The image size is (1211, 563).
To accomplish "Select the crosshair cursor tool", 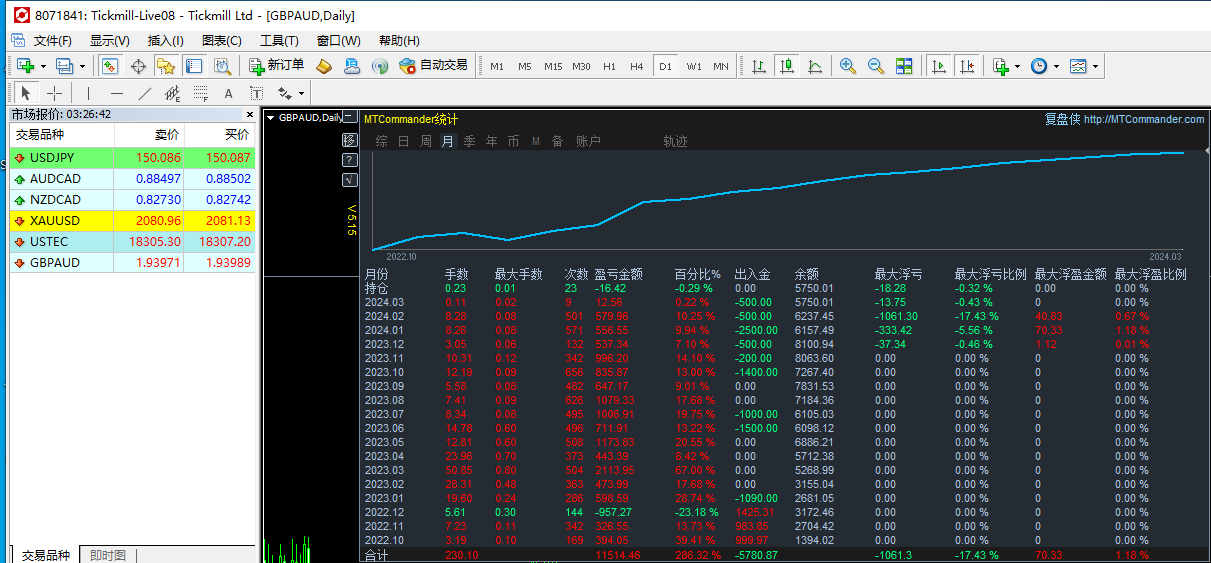I will click(x=55, y=93).
